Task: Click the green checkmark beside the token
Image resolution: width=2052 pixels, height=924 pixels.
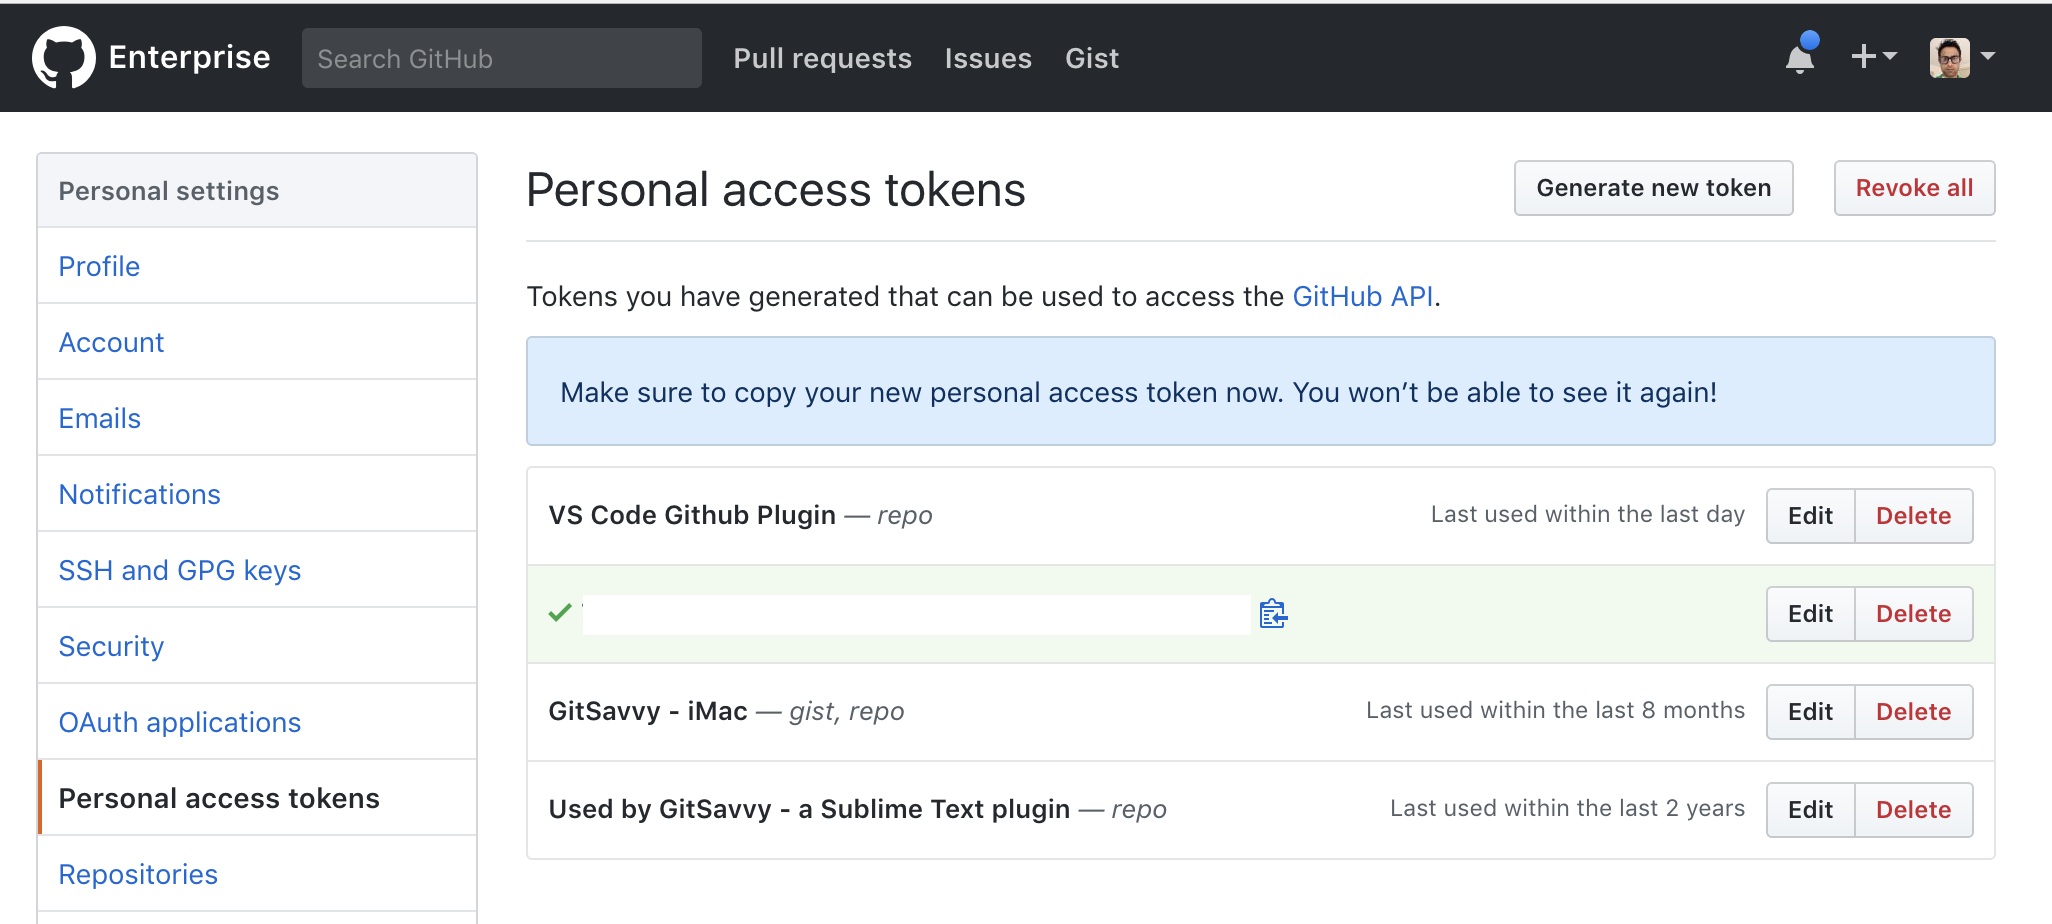Action: [558, 614]
